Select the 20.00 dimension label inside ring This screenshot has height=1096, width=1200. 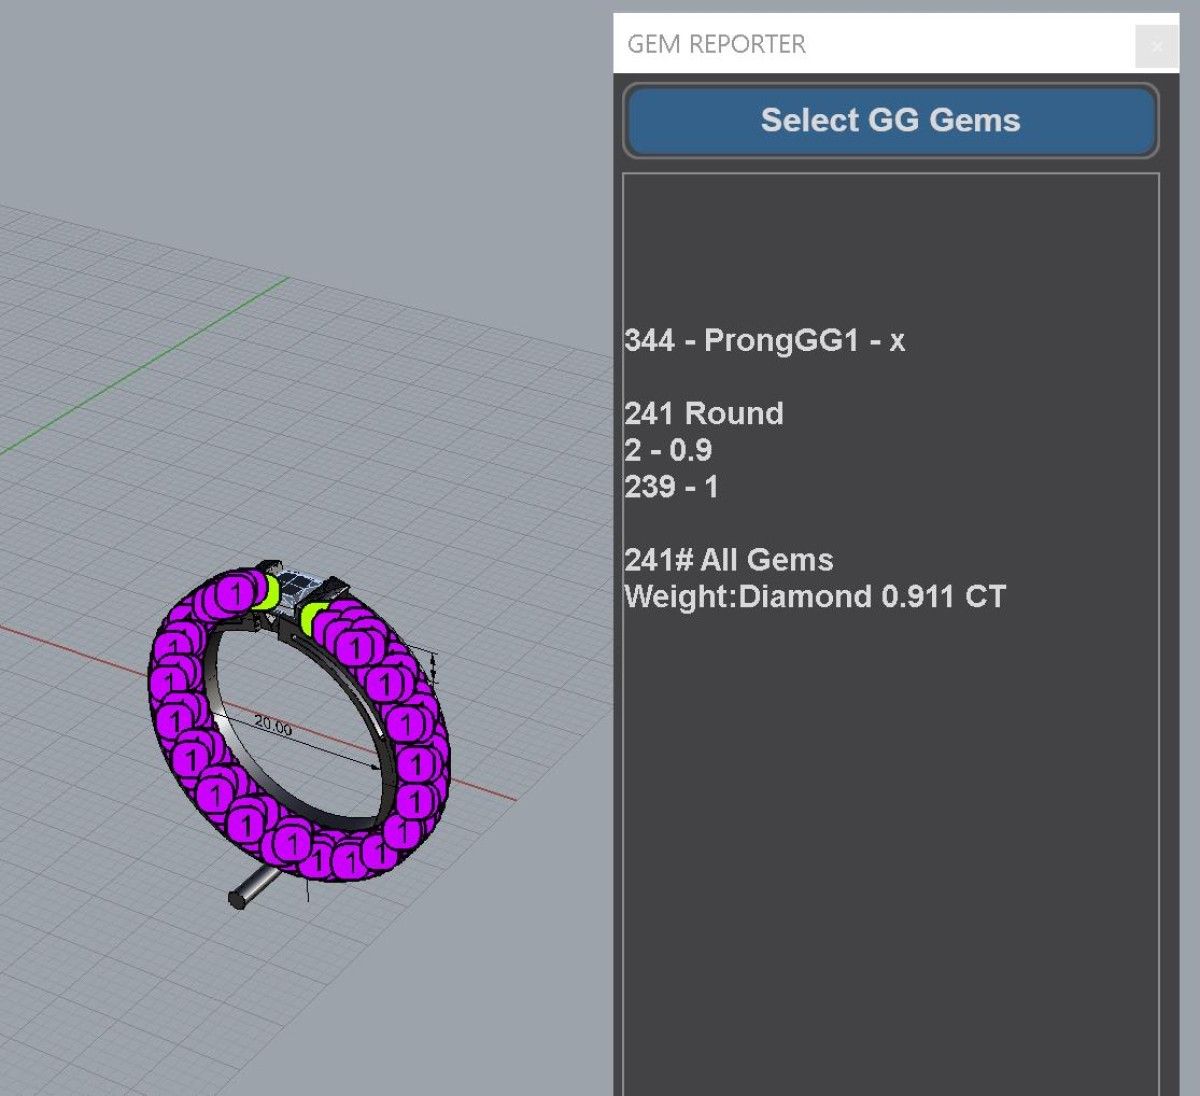273,726
